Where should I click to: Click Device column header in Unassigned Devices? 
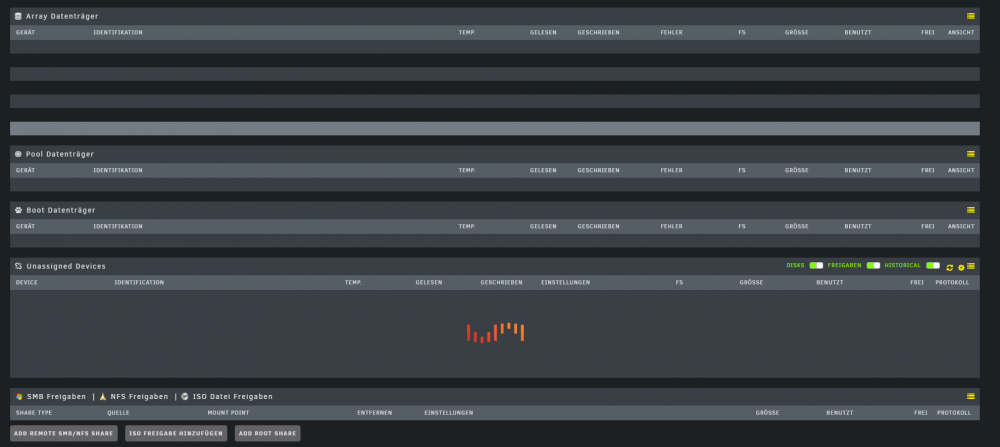pyautogui.click(x=27, y=282)
